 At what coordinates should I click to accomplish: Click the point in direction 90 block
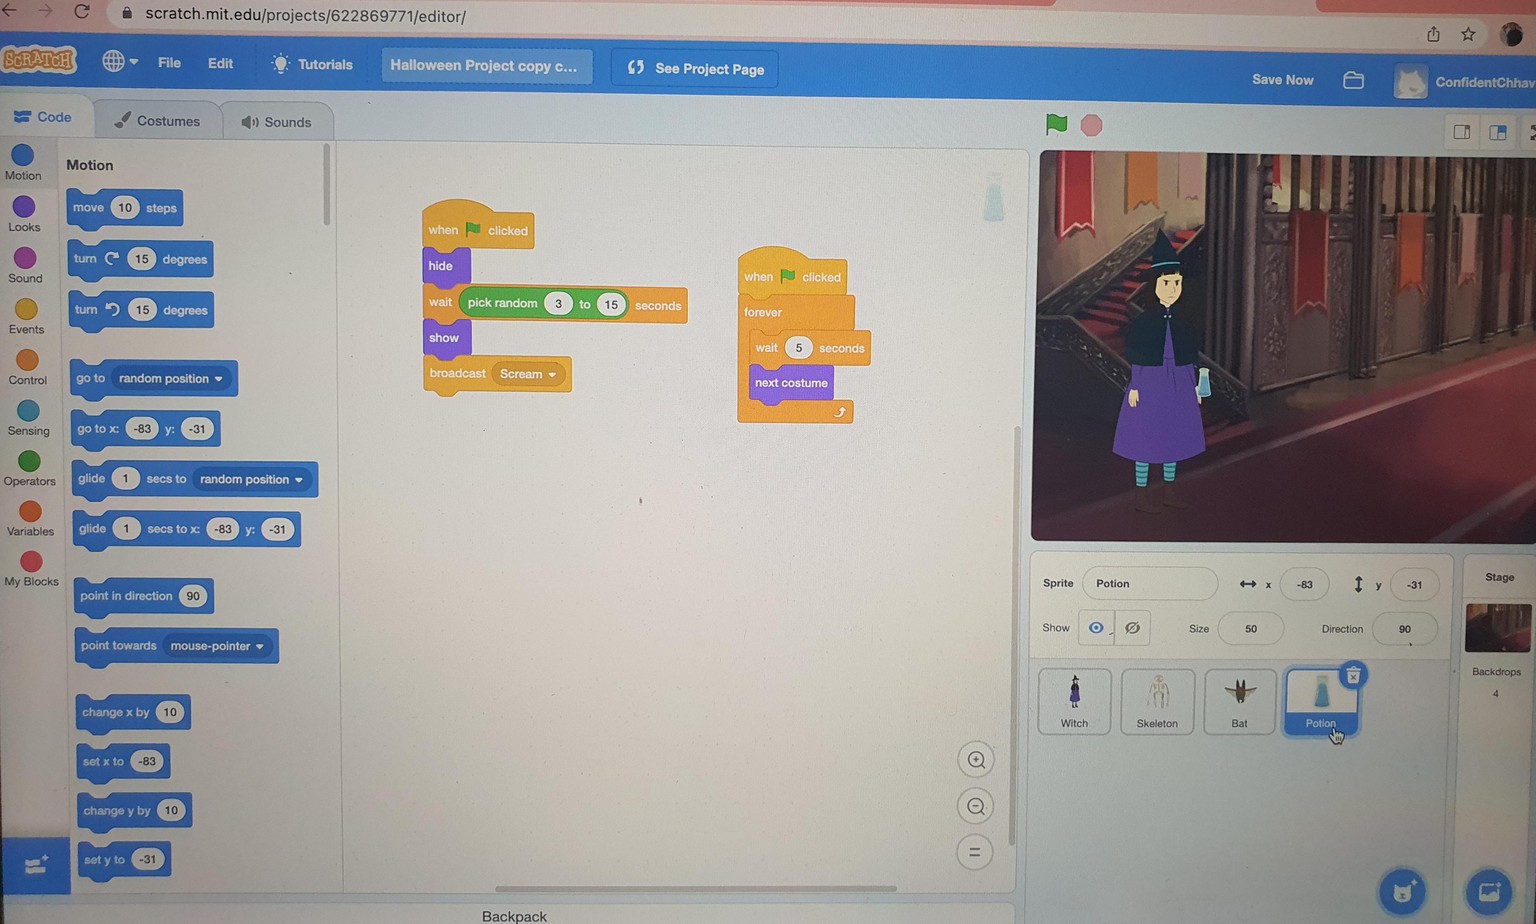[x=143, y=596]
